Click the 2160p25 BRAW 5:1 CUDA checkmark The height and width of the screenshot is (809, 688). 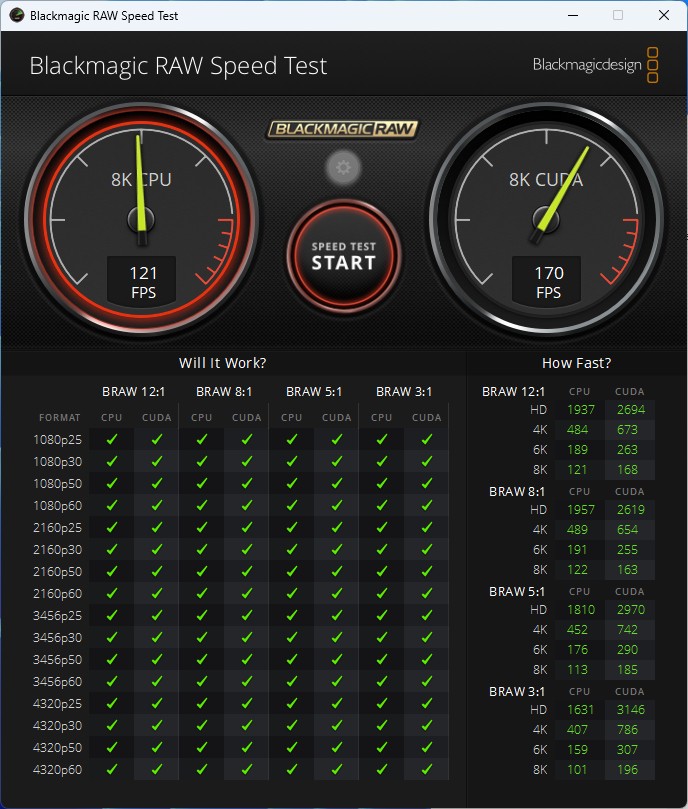337,527
